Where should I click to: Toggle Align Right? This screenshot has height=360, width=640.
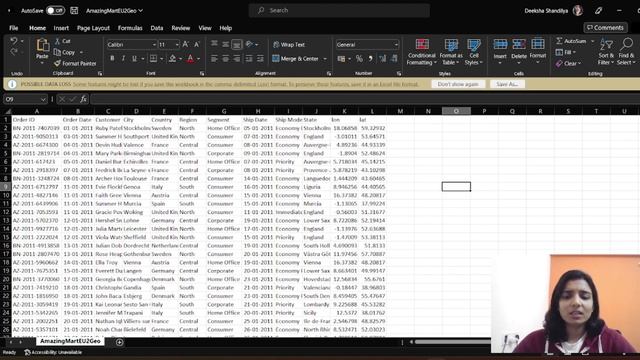pyautogui.click(x=237, y=59)
